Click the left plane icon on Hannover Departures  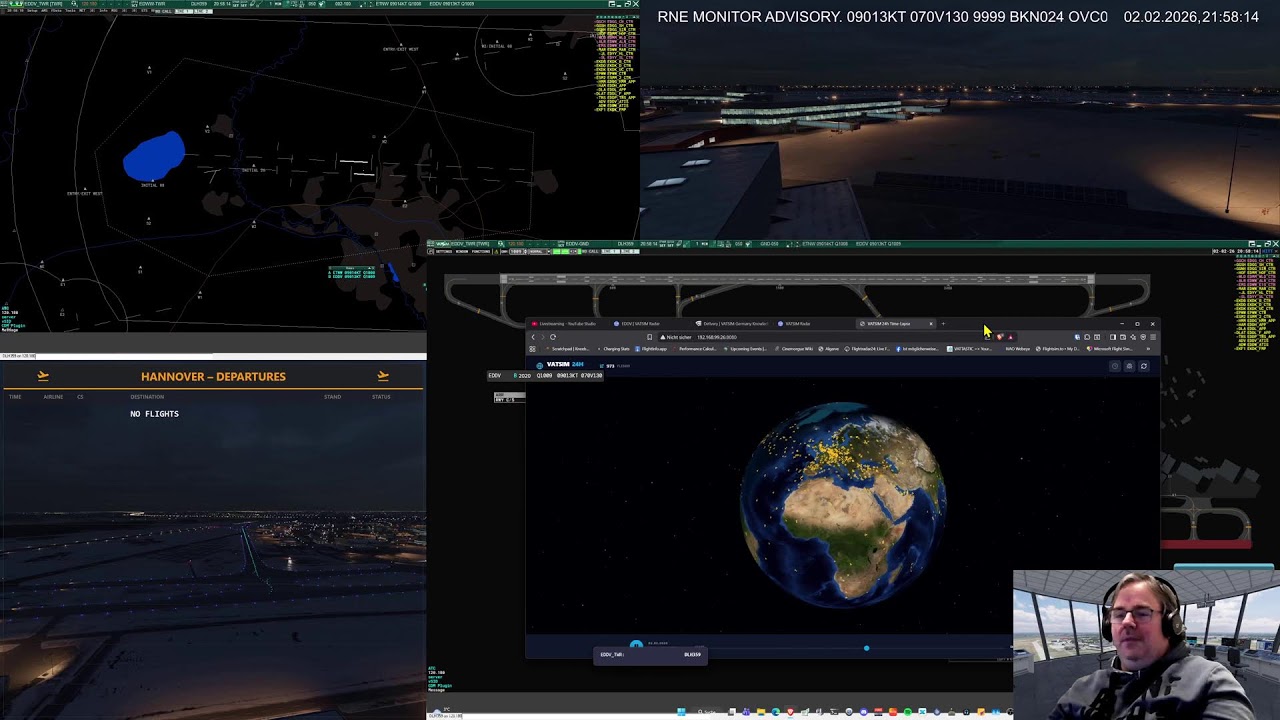tap(43, 376)
